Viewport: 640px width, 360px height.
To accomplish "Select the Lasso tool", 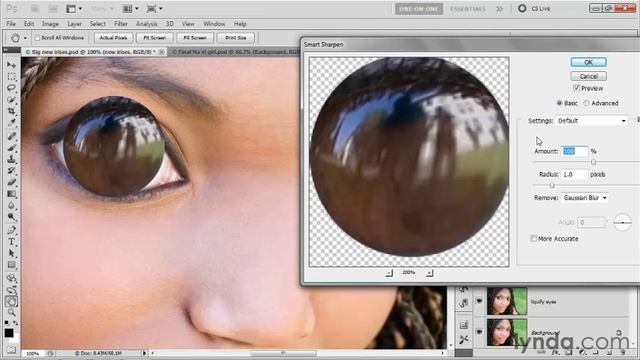I will coord(11,88).
